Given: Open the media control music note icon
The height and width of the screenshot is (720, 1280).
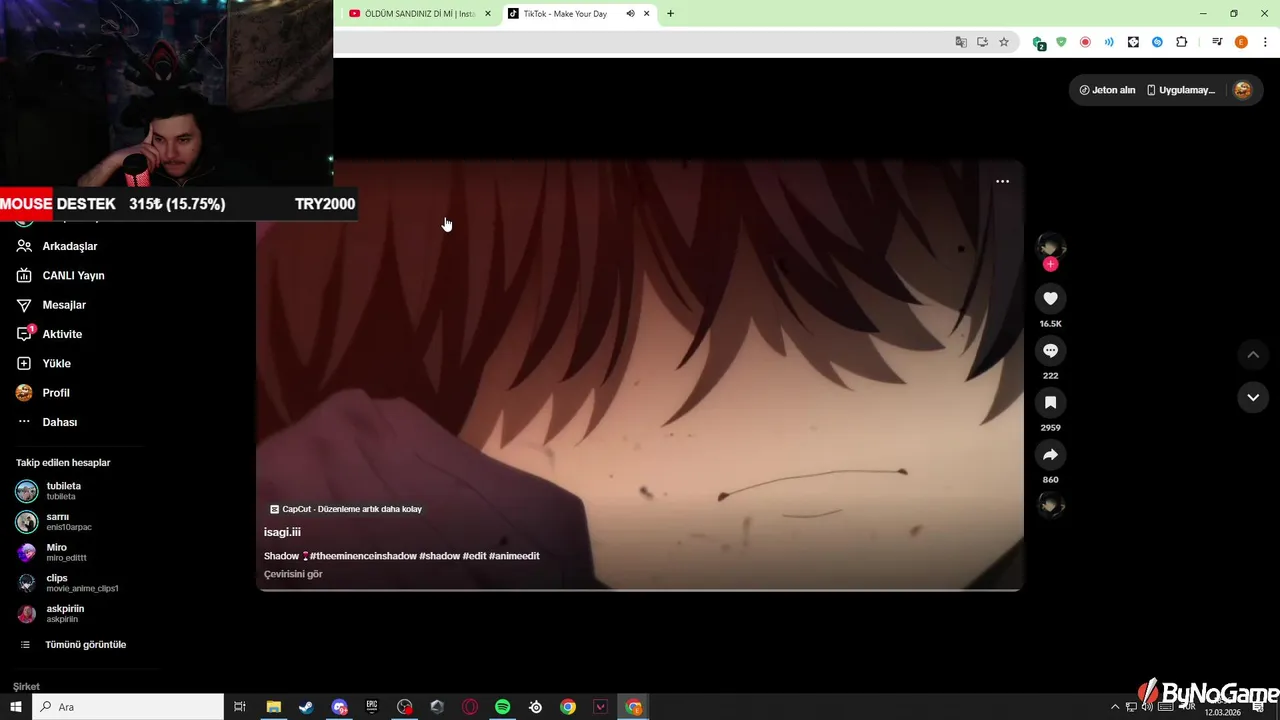Looking at the screenshot, I should (x=1217, y=42).
